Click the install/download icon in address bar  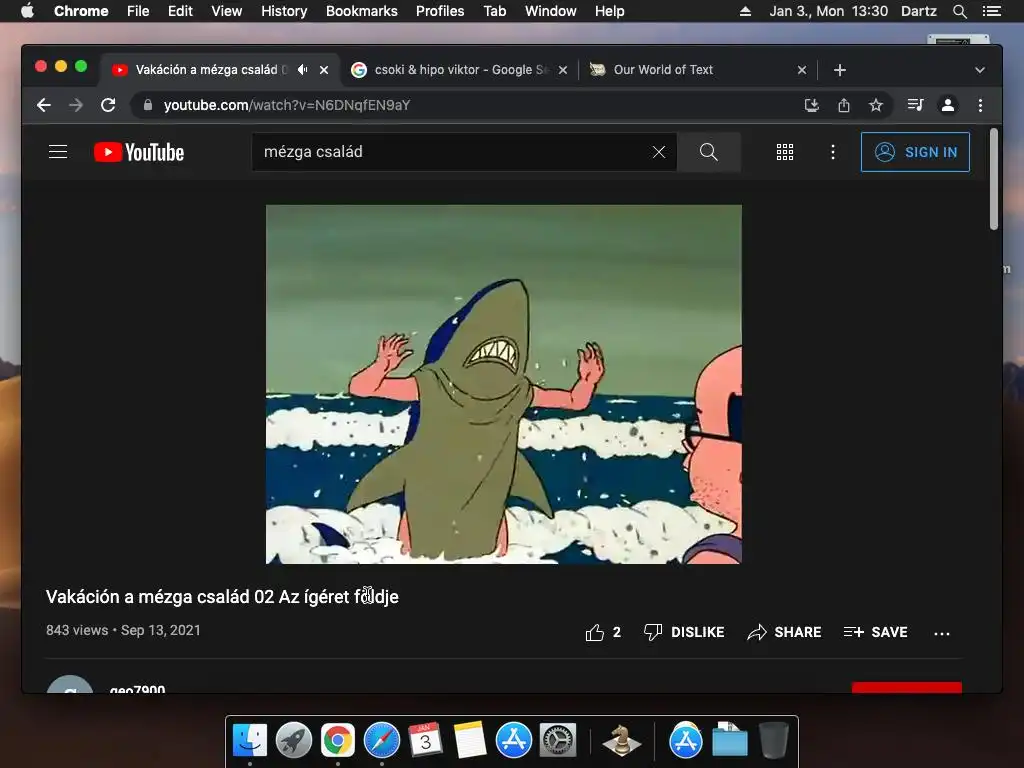(812, 105)
